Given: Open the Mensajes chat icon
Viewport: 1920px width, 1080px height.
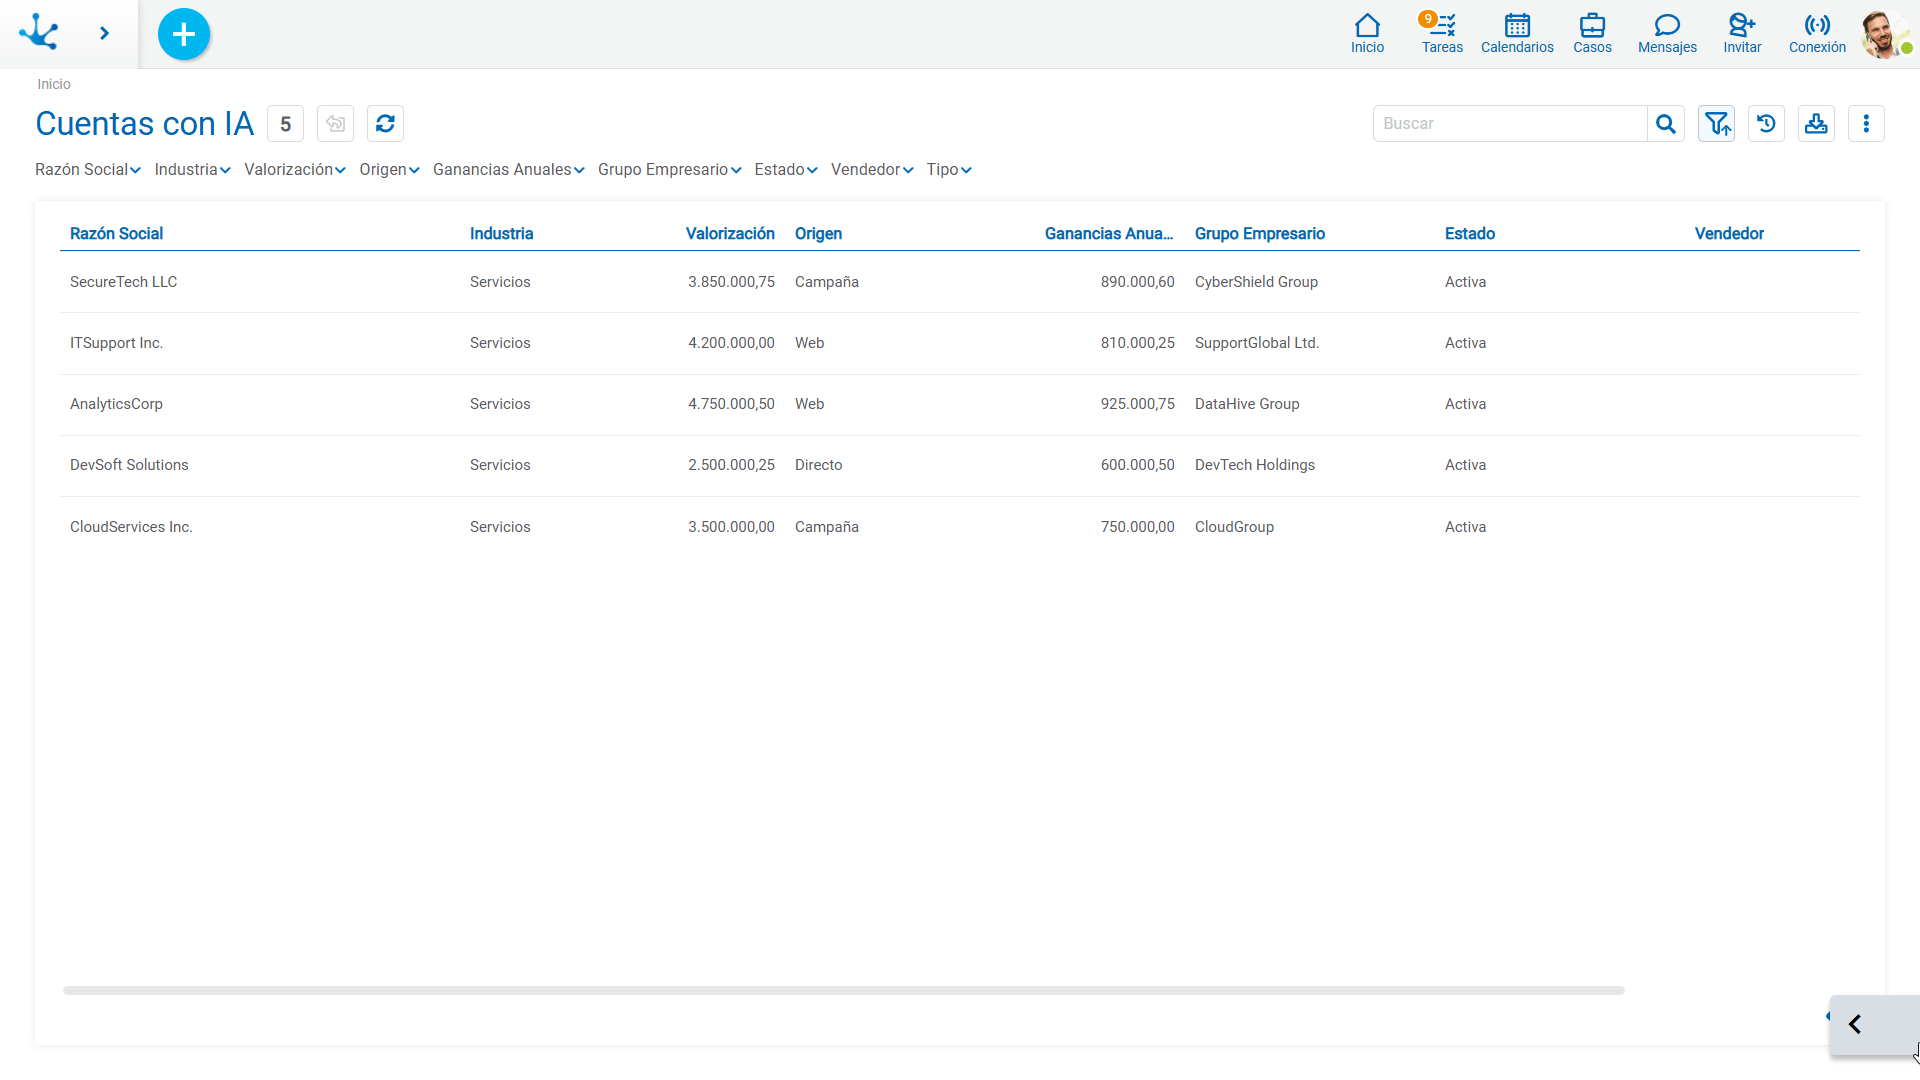Looking at the screenshot, I should click(x=1667, y=33).
